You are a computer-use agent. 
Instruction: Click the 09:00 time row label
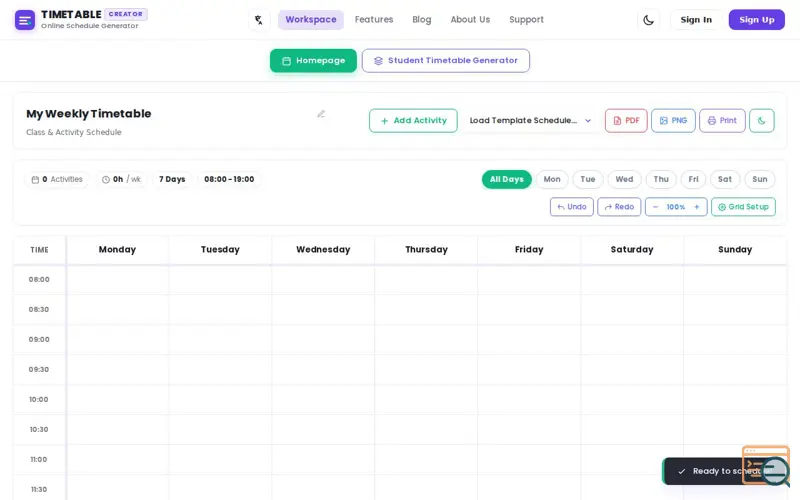click(39, 340)
